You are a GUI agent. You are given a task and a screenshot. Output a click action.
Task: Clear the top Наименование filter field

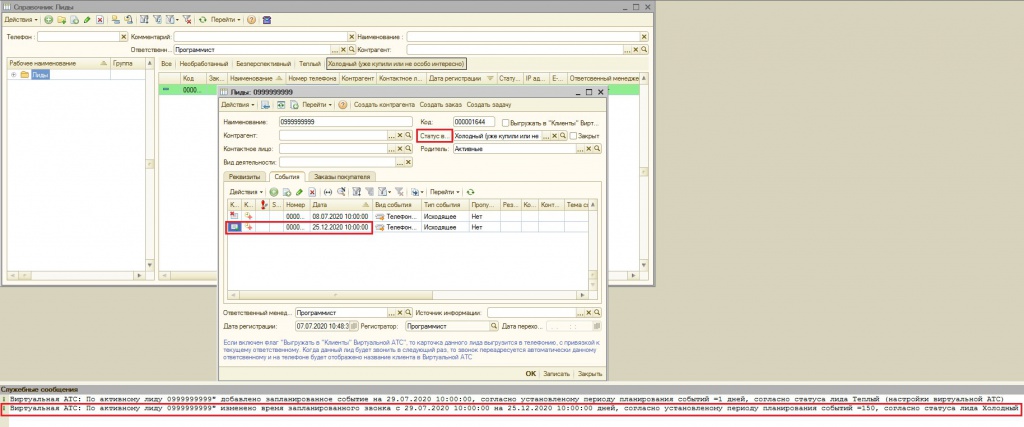(644, 37)
